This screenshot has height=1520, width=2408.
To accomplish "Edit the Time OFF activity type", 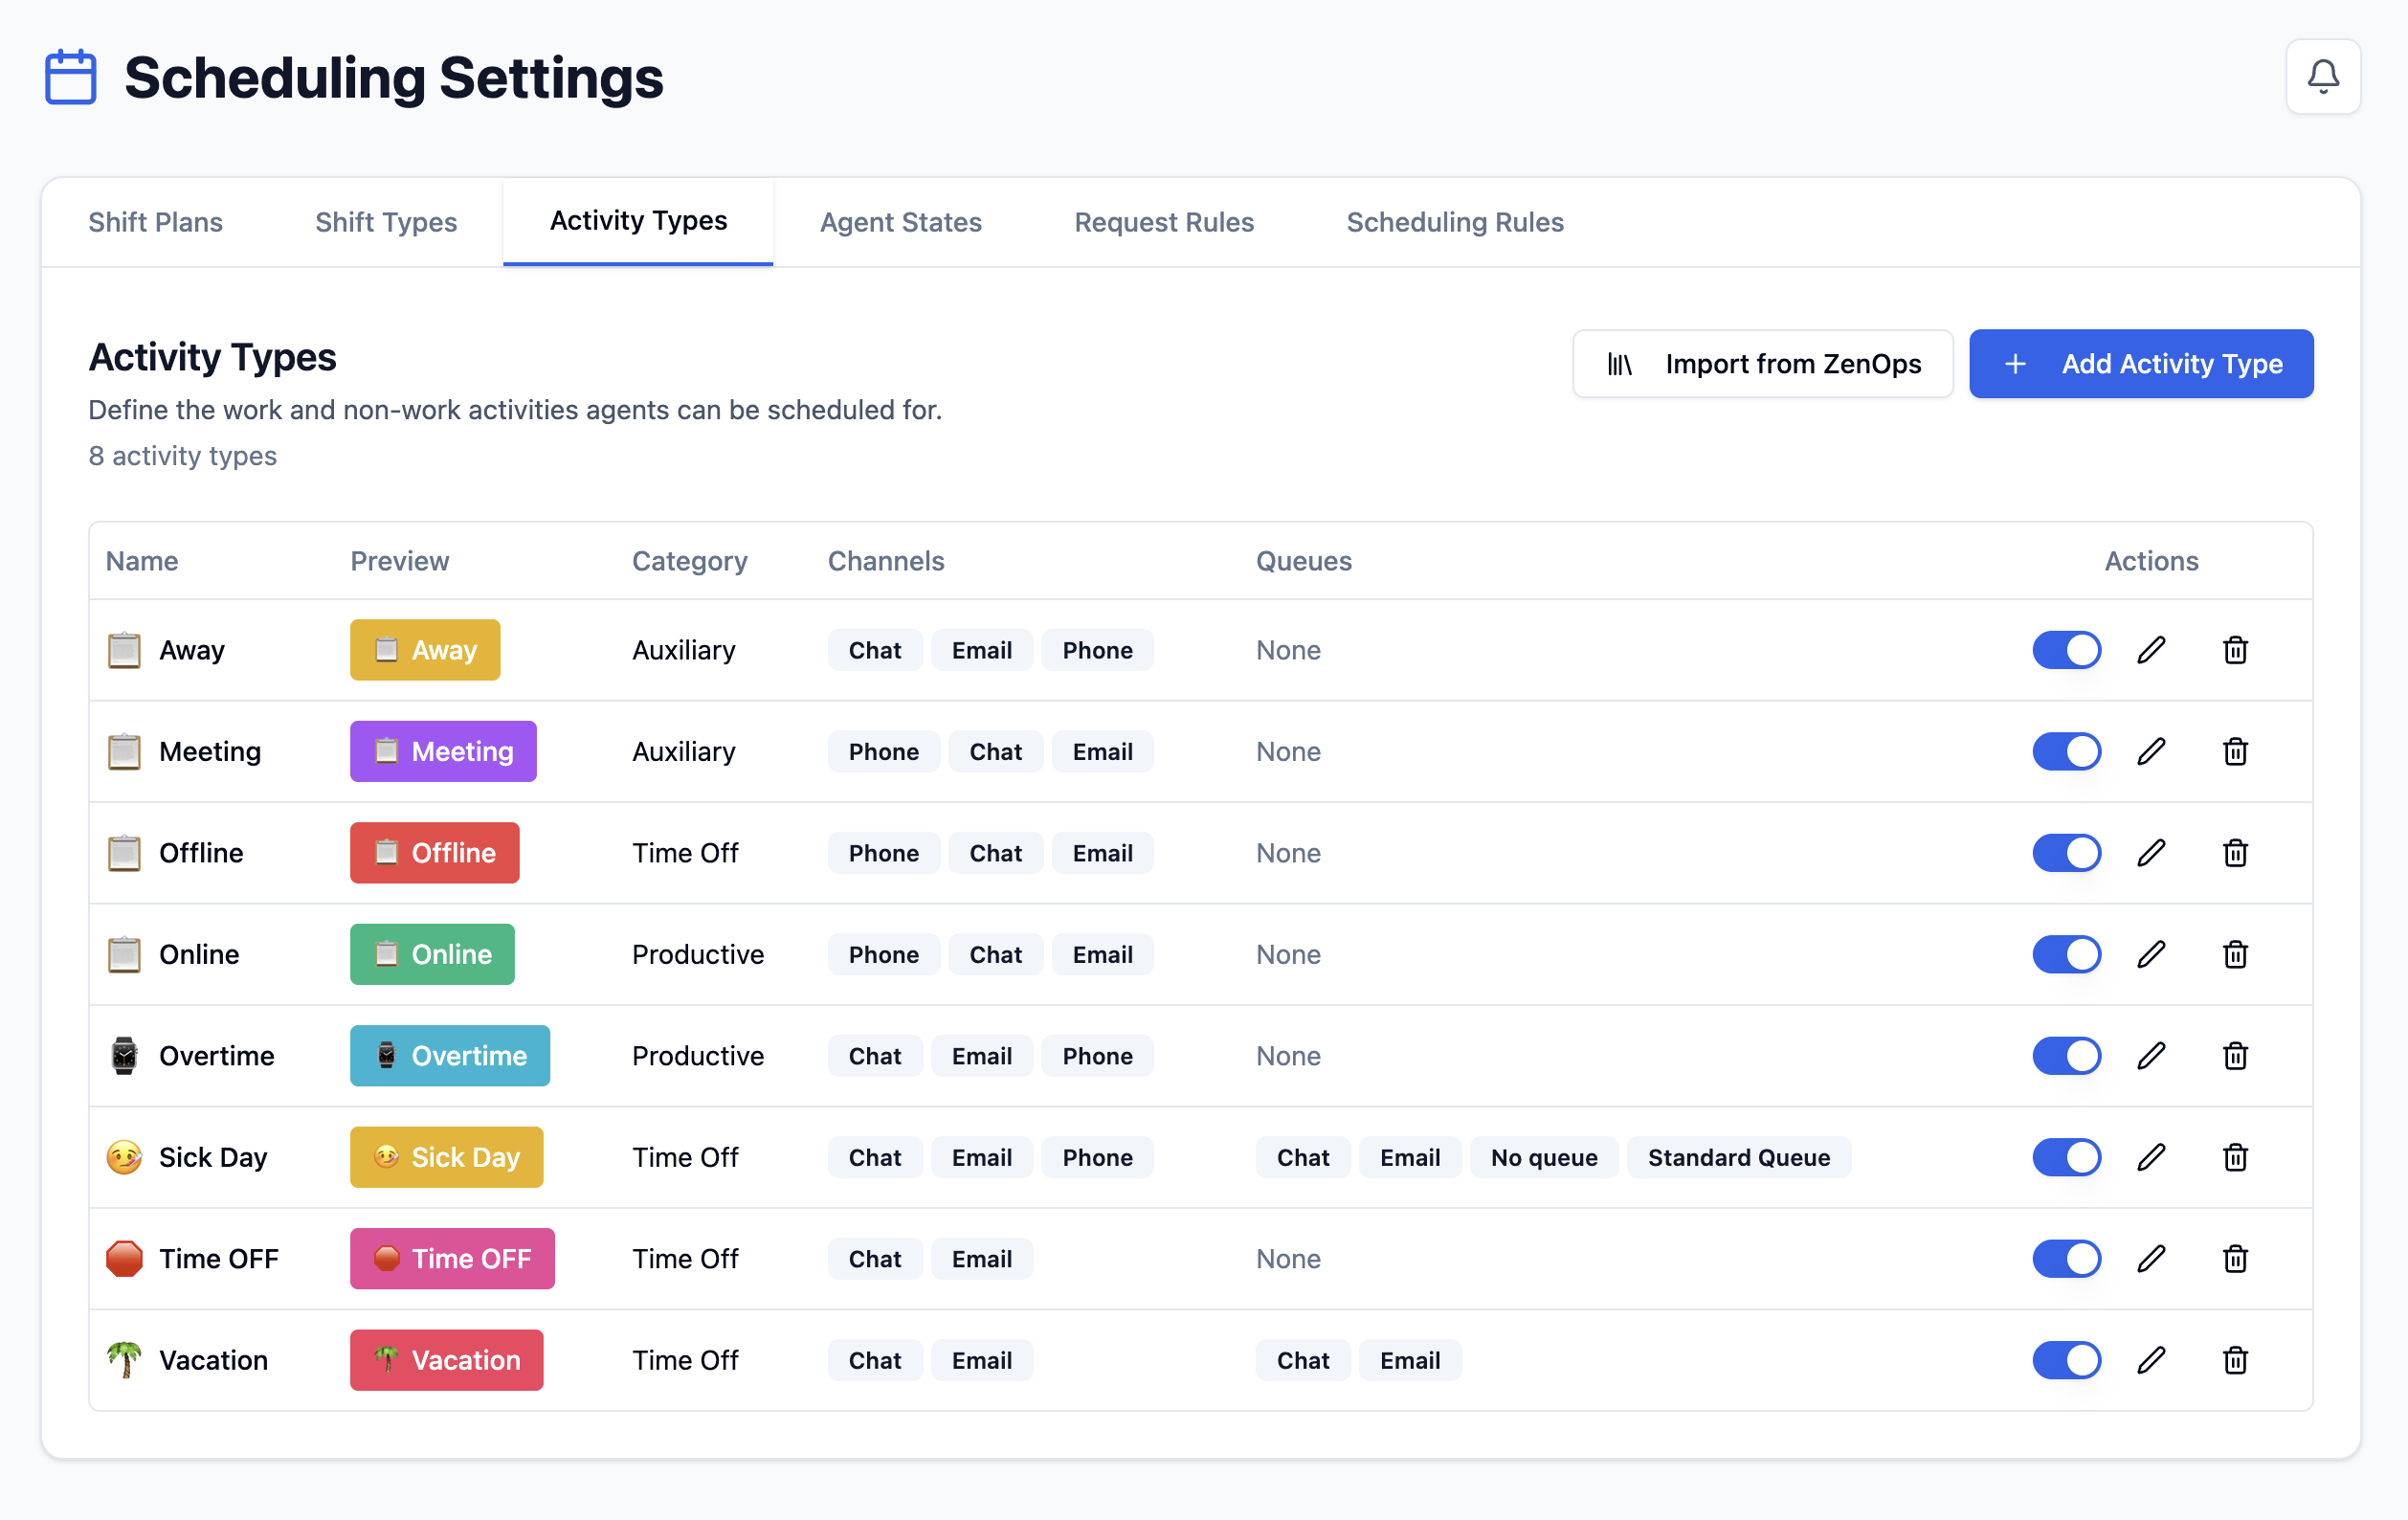I will click(2151, 1259).
